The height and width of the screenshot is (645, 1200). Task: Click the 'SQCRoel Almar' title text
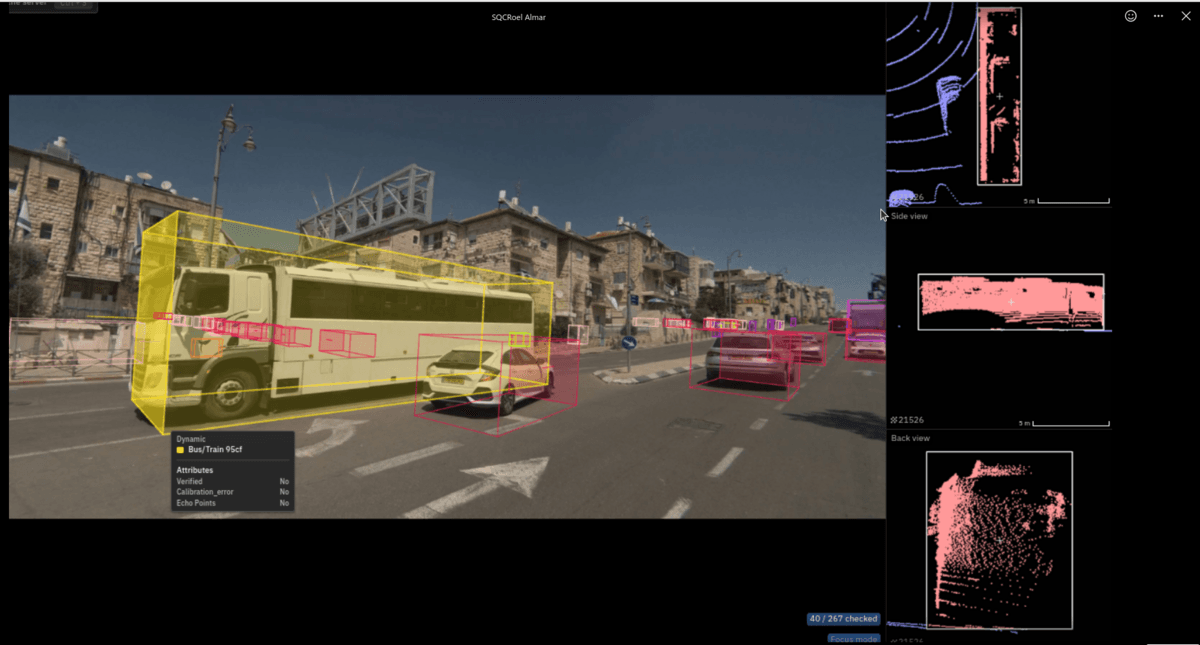(519, 17)
